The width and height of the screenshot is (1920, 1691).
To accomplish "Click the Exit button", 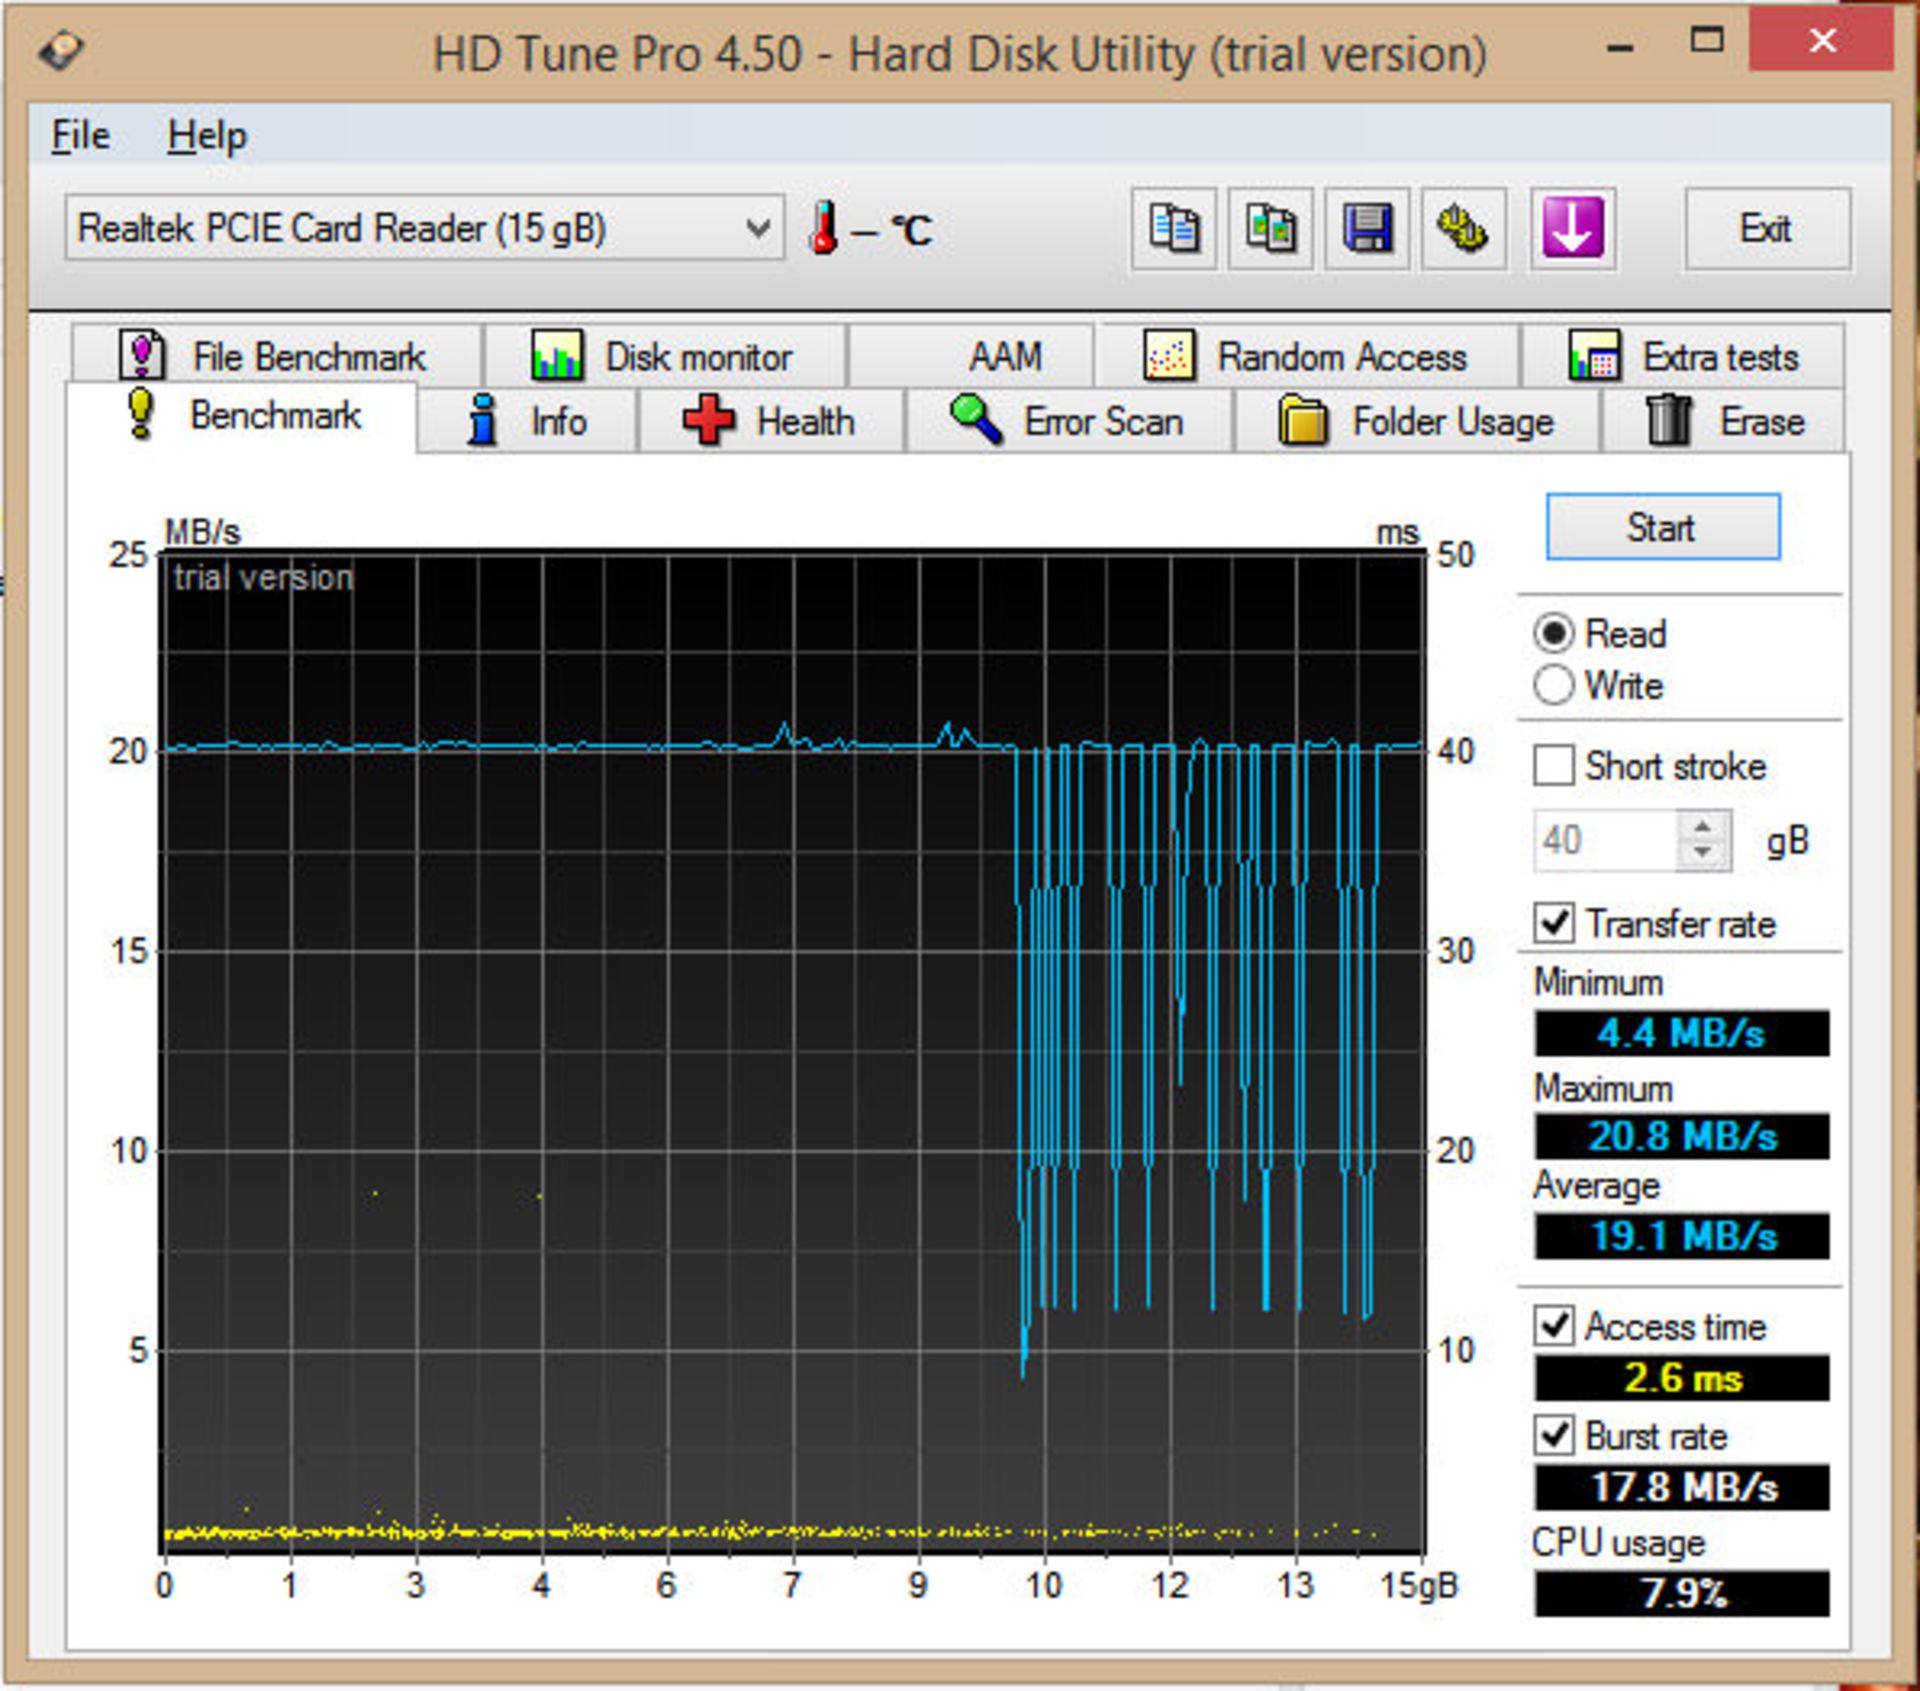I will click(1766, 229).
